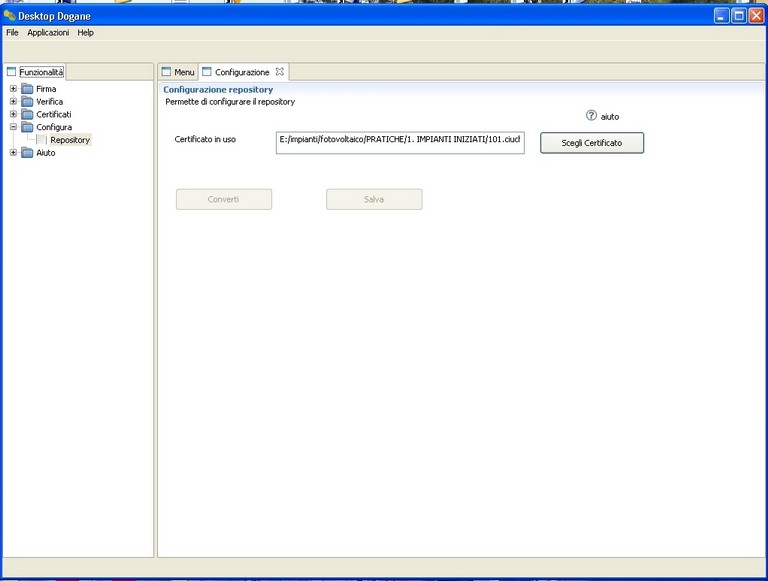Click the Configurazione repository heading
768x581 pixels.
(218, 90)
